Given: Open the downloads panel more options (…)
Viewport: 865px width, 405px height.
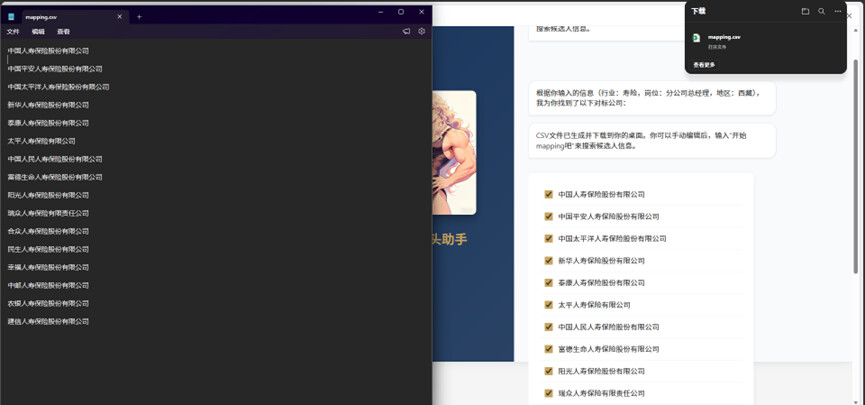Looking at the screenshot, I should 838,11.
